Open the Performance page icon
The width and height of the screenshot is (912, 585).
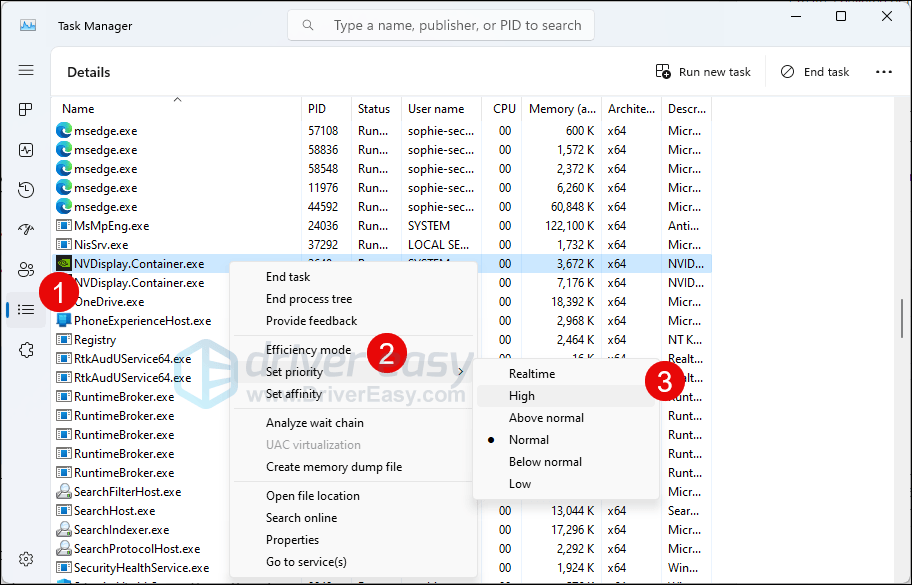(x=26, y=150)
